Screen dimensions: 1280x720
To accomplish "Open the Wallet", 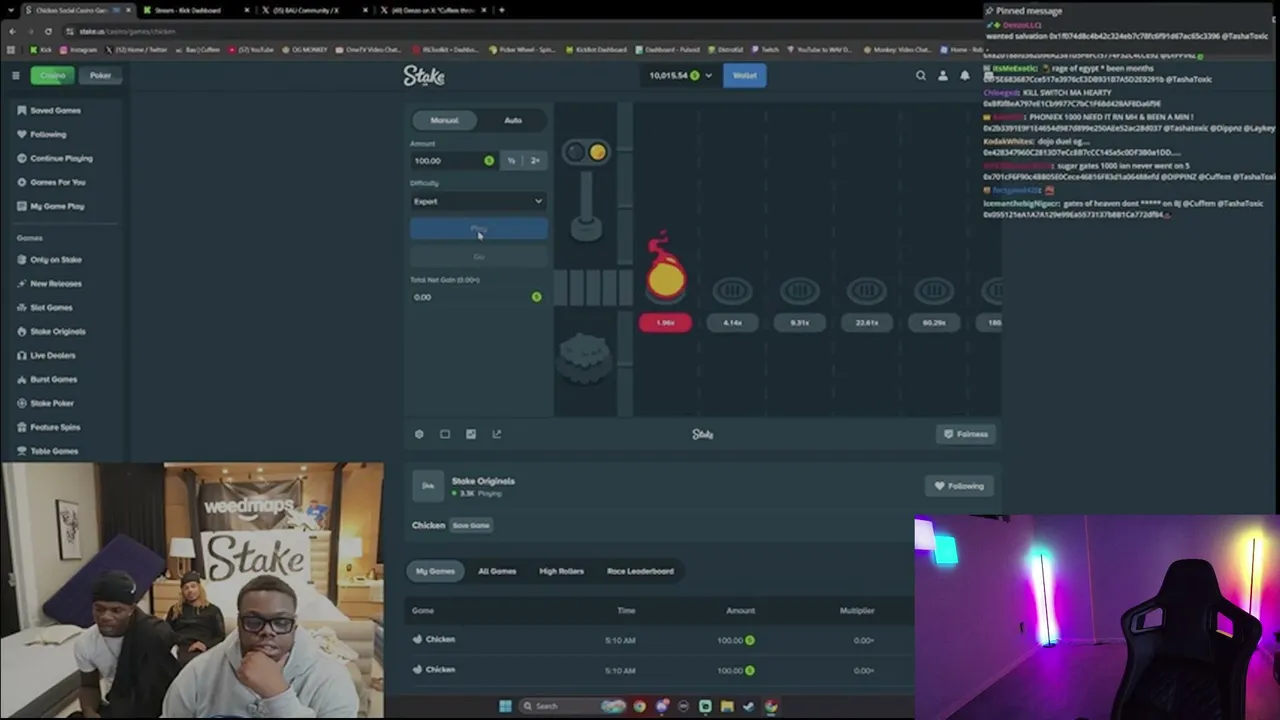I will (745, 75).
